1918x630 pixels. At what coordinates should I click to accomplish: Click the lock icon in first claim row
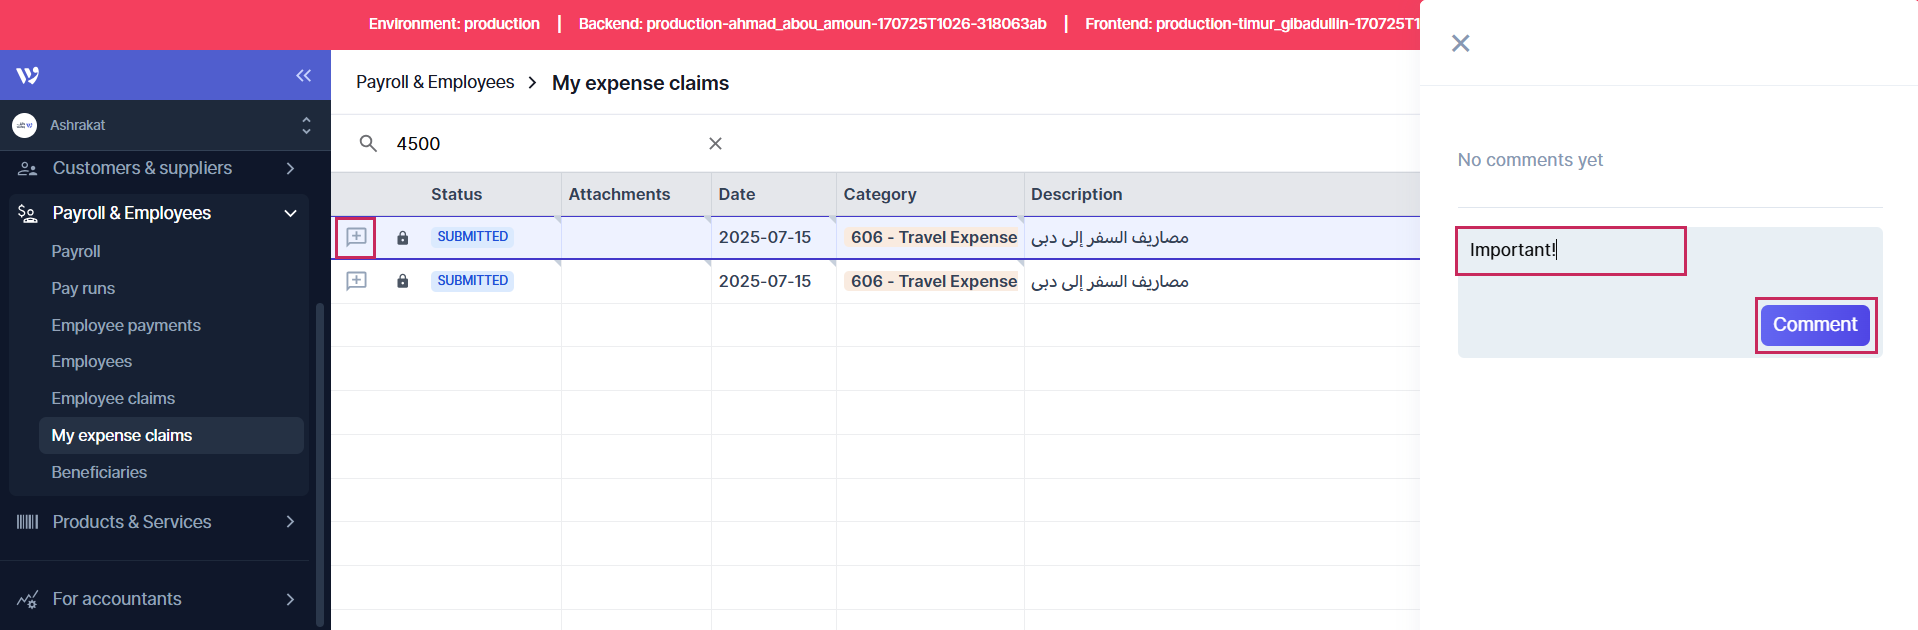coord(402,238)
